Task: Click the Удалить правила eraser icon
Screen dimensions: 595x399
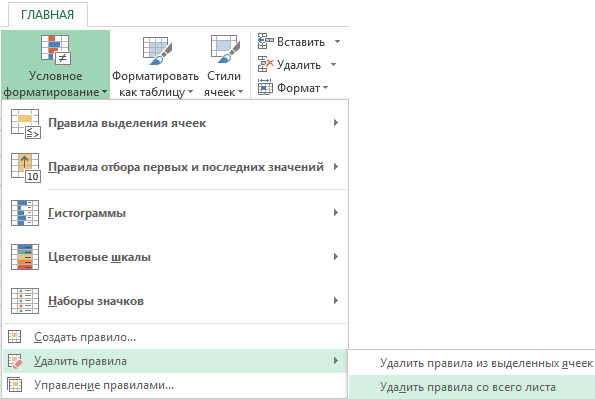Action: pyautogui.click(x=15, y=361)
